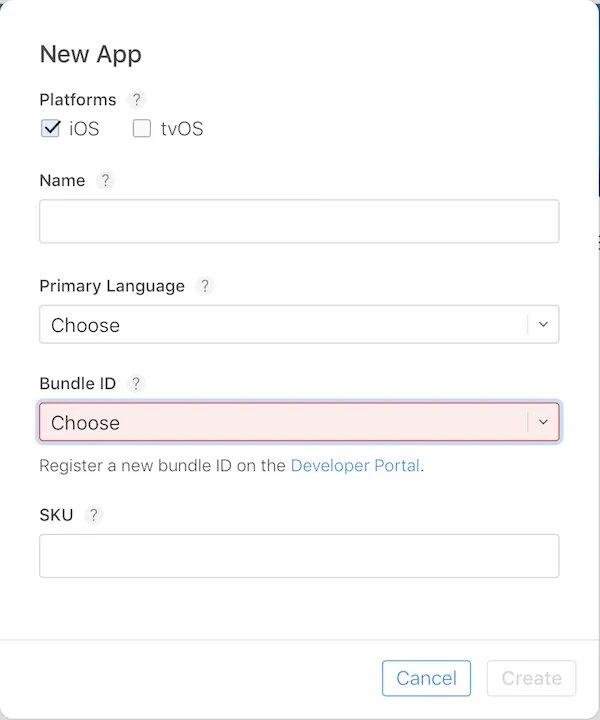Open the Bundle ID help tooltip icon
The width and height of the screenshot is (600, 720).
tap(136, 384)
